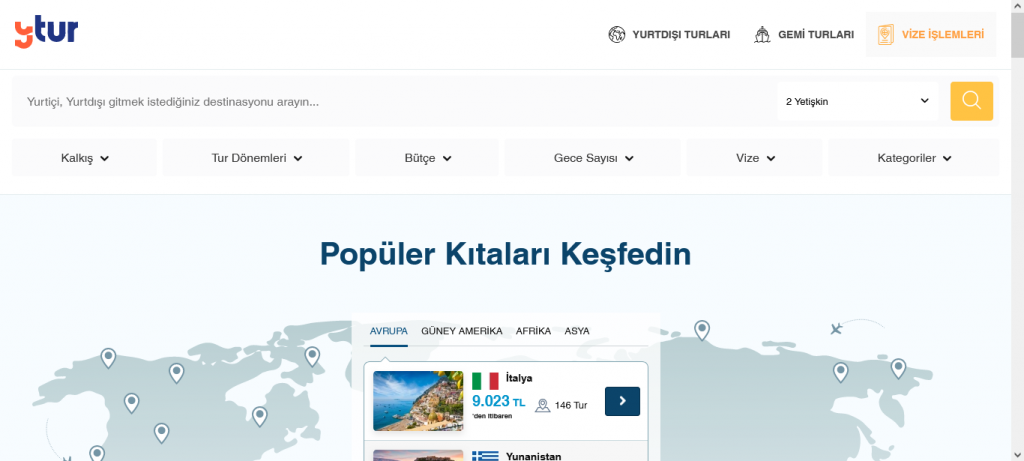Expand the Kalkış filter dropdown

click(x=84, y=158)
